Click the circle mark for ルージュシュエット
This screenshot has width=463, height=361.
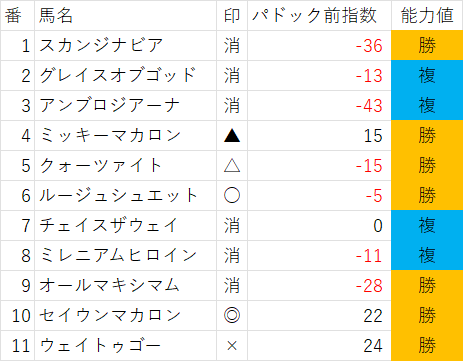click(232, 195)
